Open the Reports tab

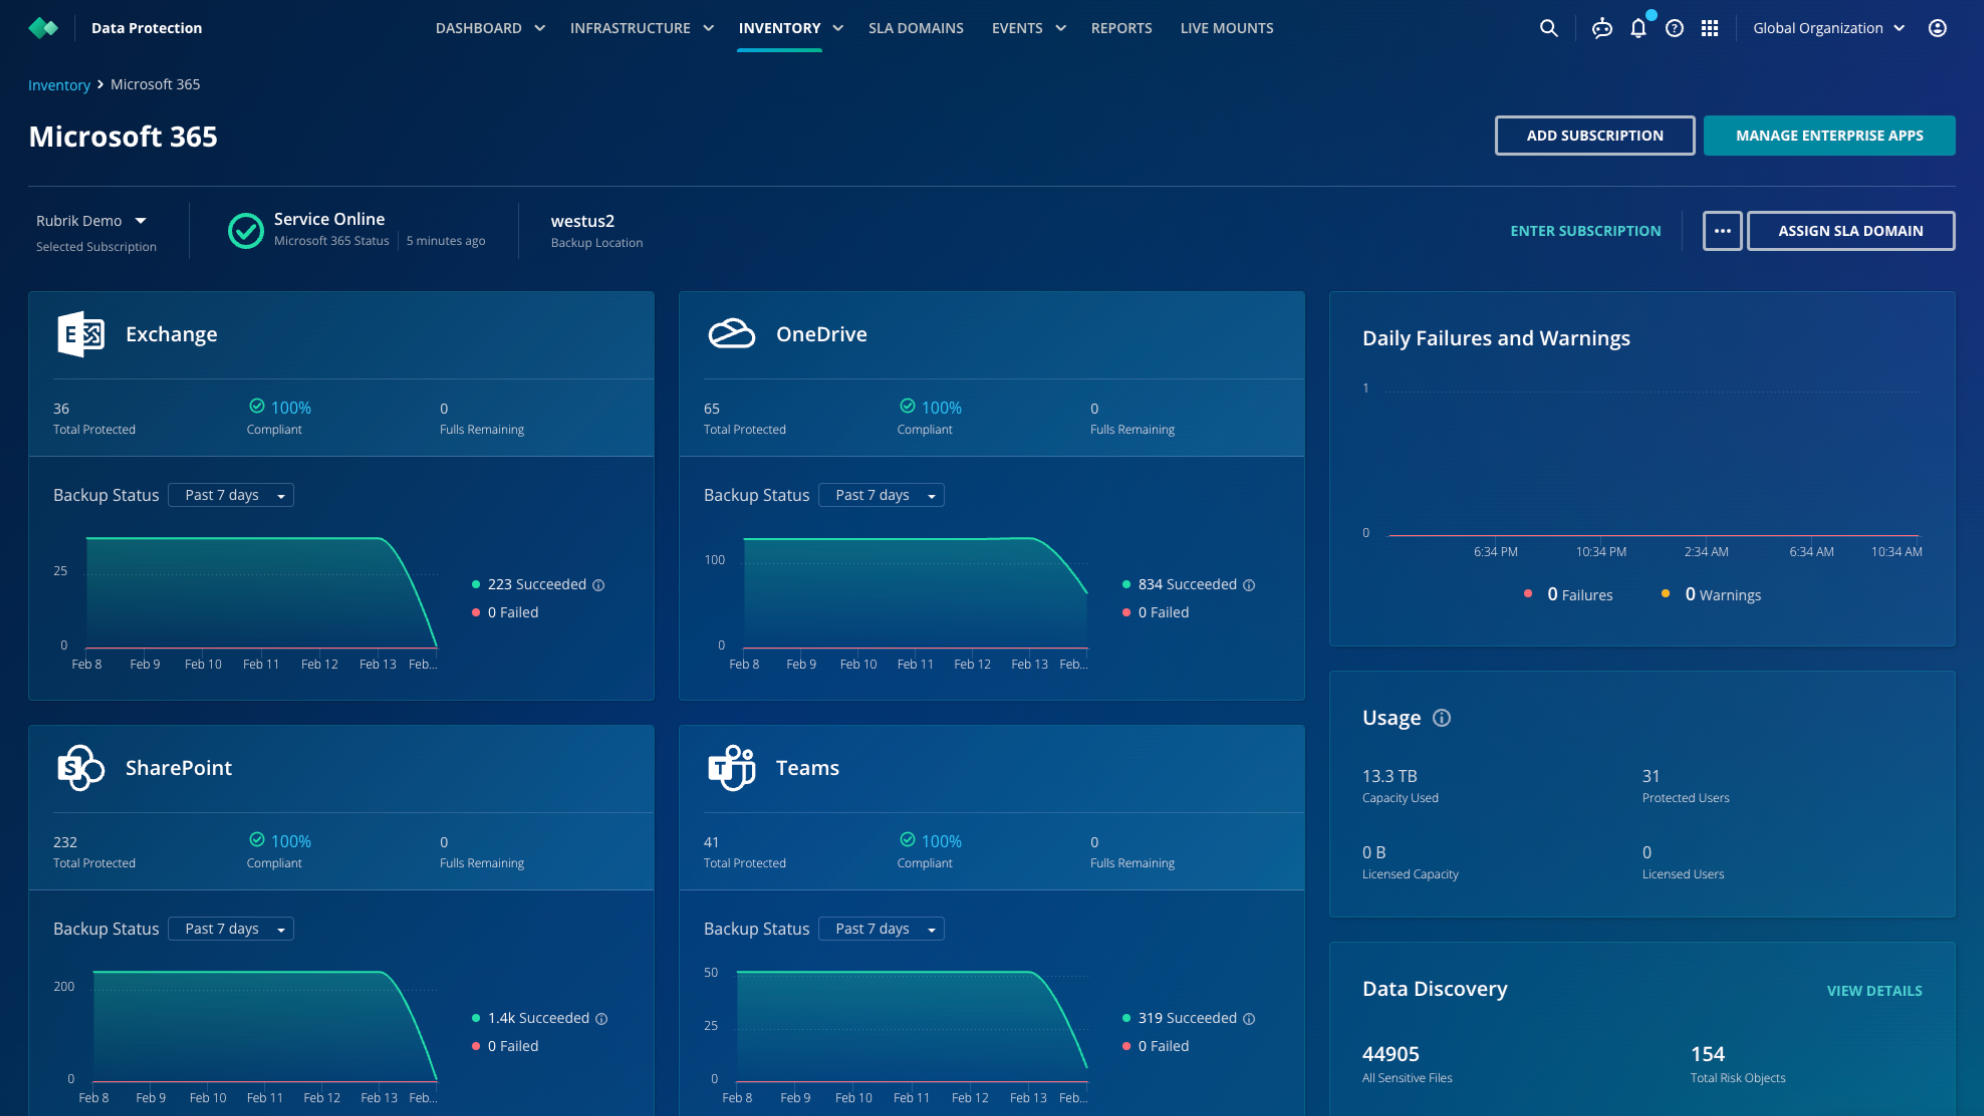1121,28
